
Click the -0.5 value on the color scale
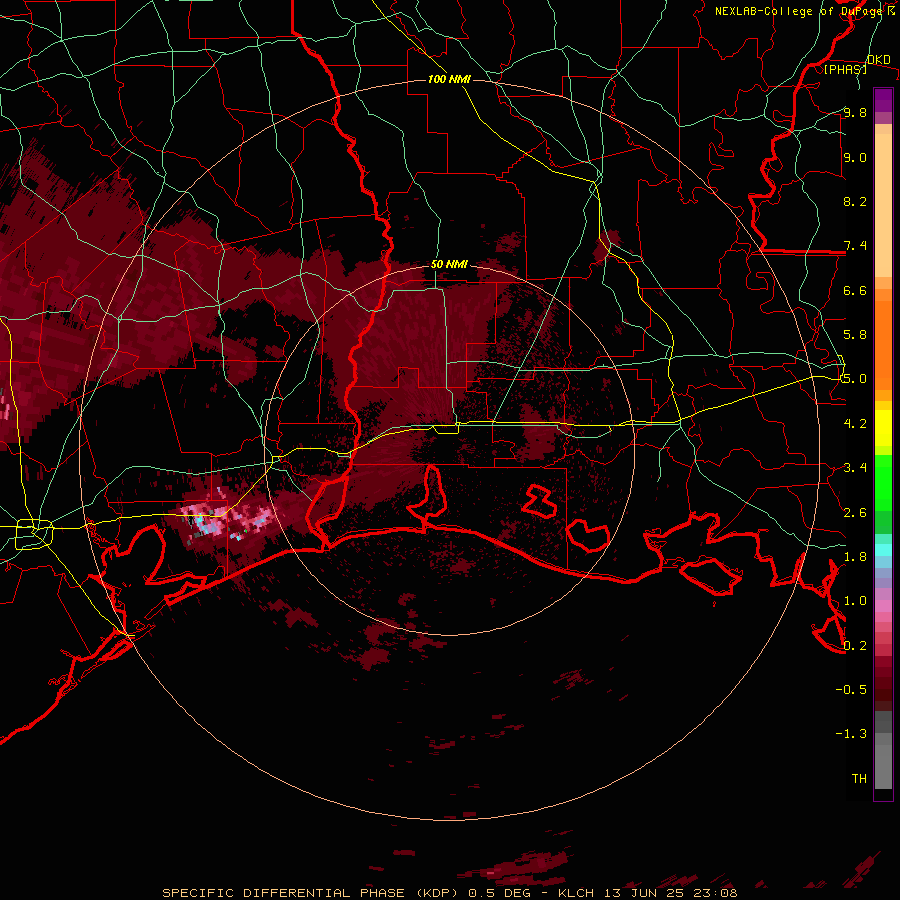(851, 690)
